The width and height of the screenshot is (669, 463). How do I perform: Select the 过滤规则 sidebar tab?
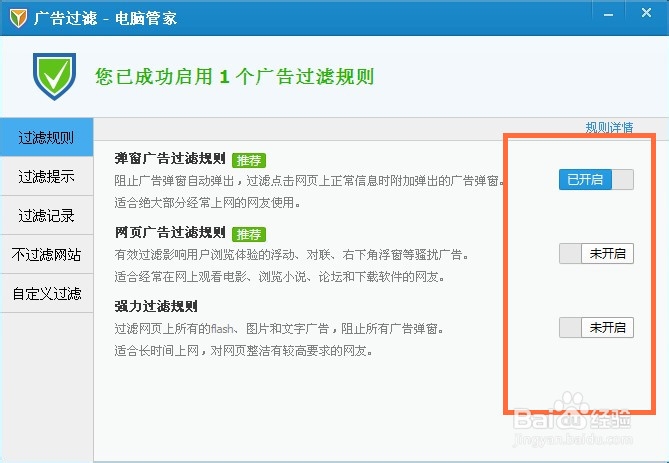click(47, 137)
